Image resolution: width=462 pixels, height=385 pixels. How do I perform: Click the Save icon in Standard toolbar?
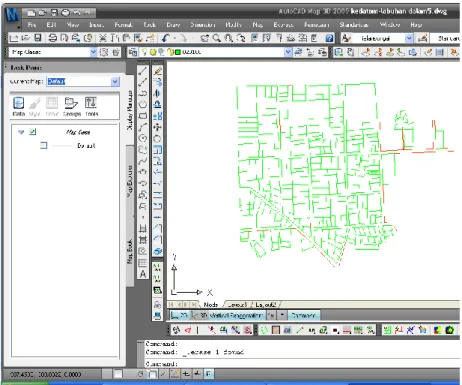[38, 38]
